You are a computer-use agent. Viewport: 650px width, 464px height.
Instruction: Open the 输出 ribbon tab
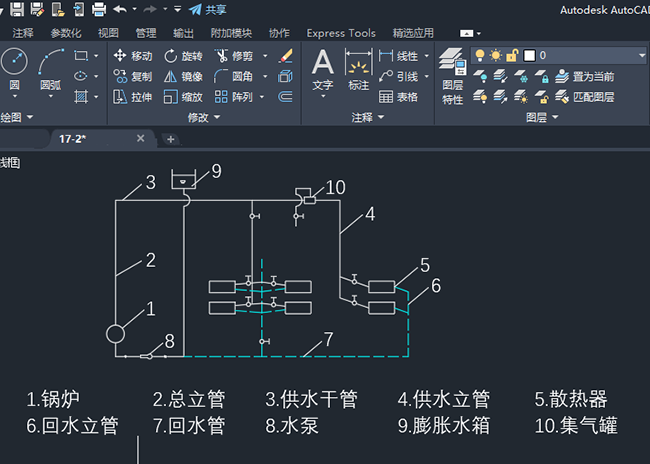[x=183, y=33]
